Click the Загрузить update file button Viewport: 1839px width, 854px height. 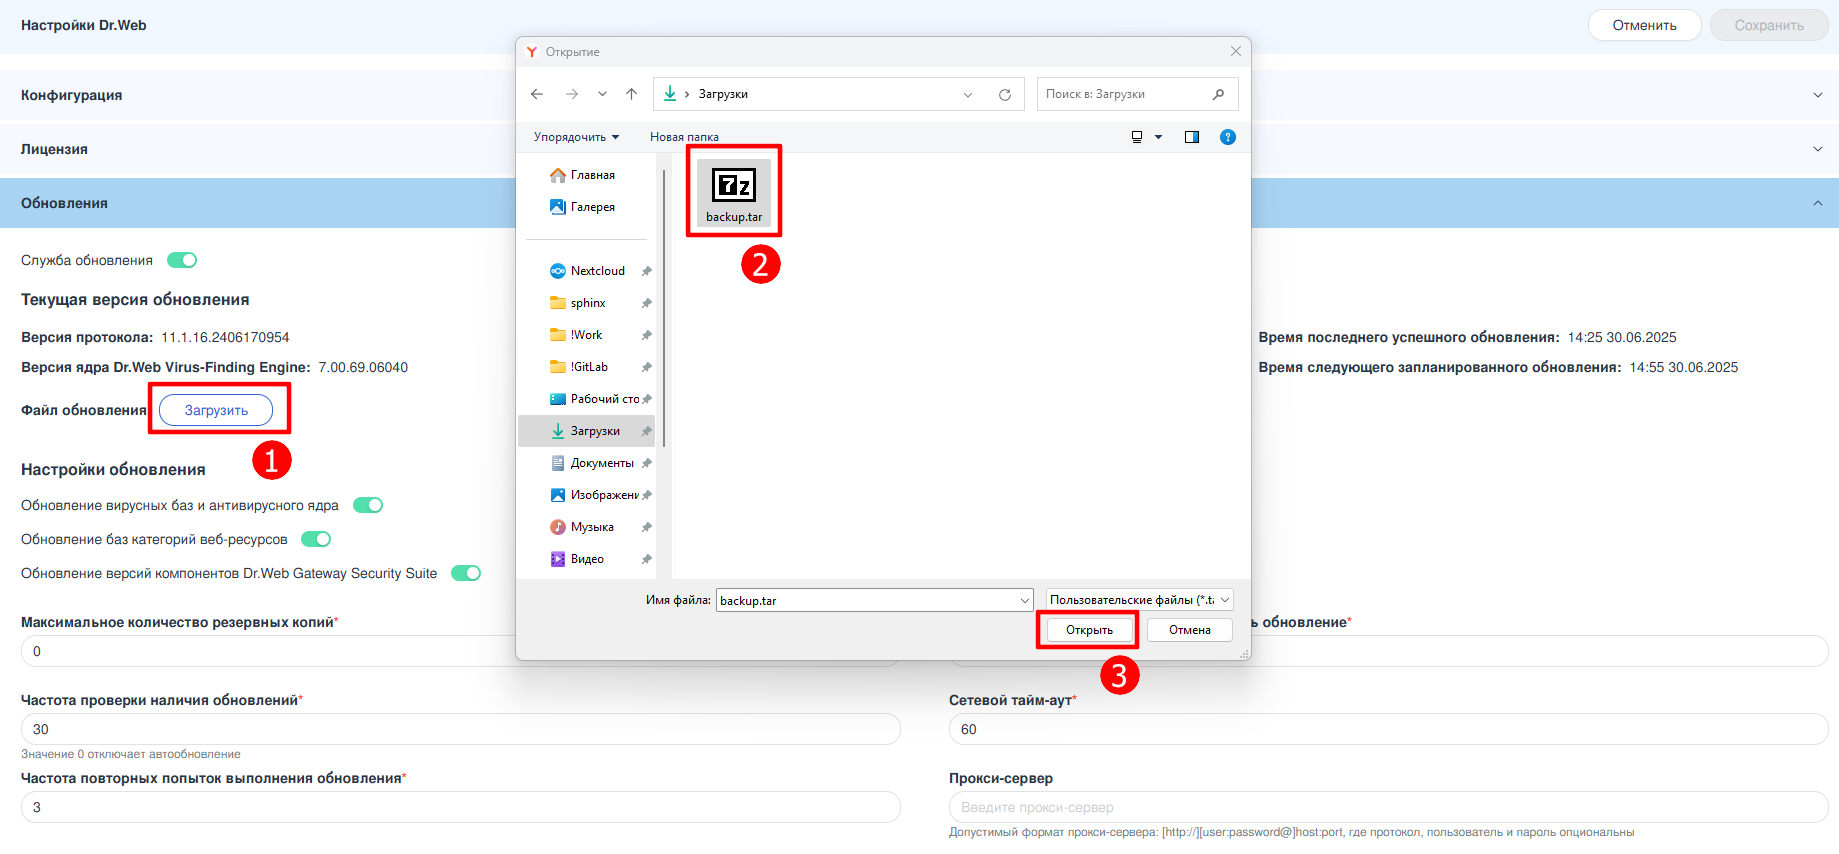216,410
